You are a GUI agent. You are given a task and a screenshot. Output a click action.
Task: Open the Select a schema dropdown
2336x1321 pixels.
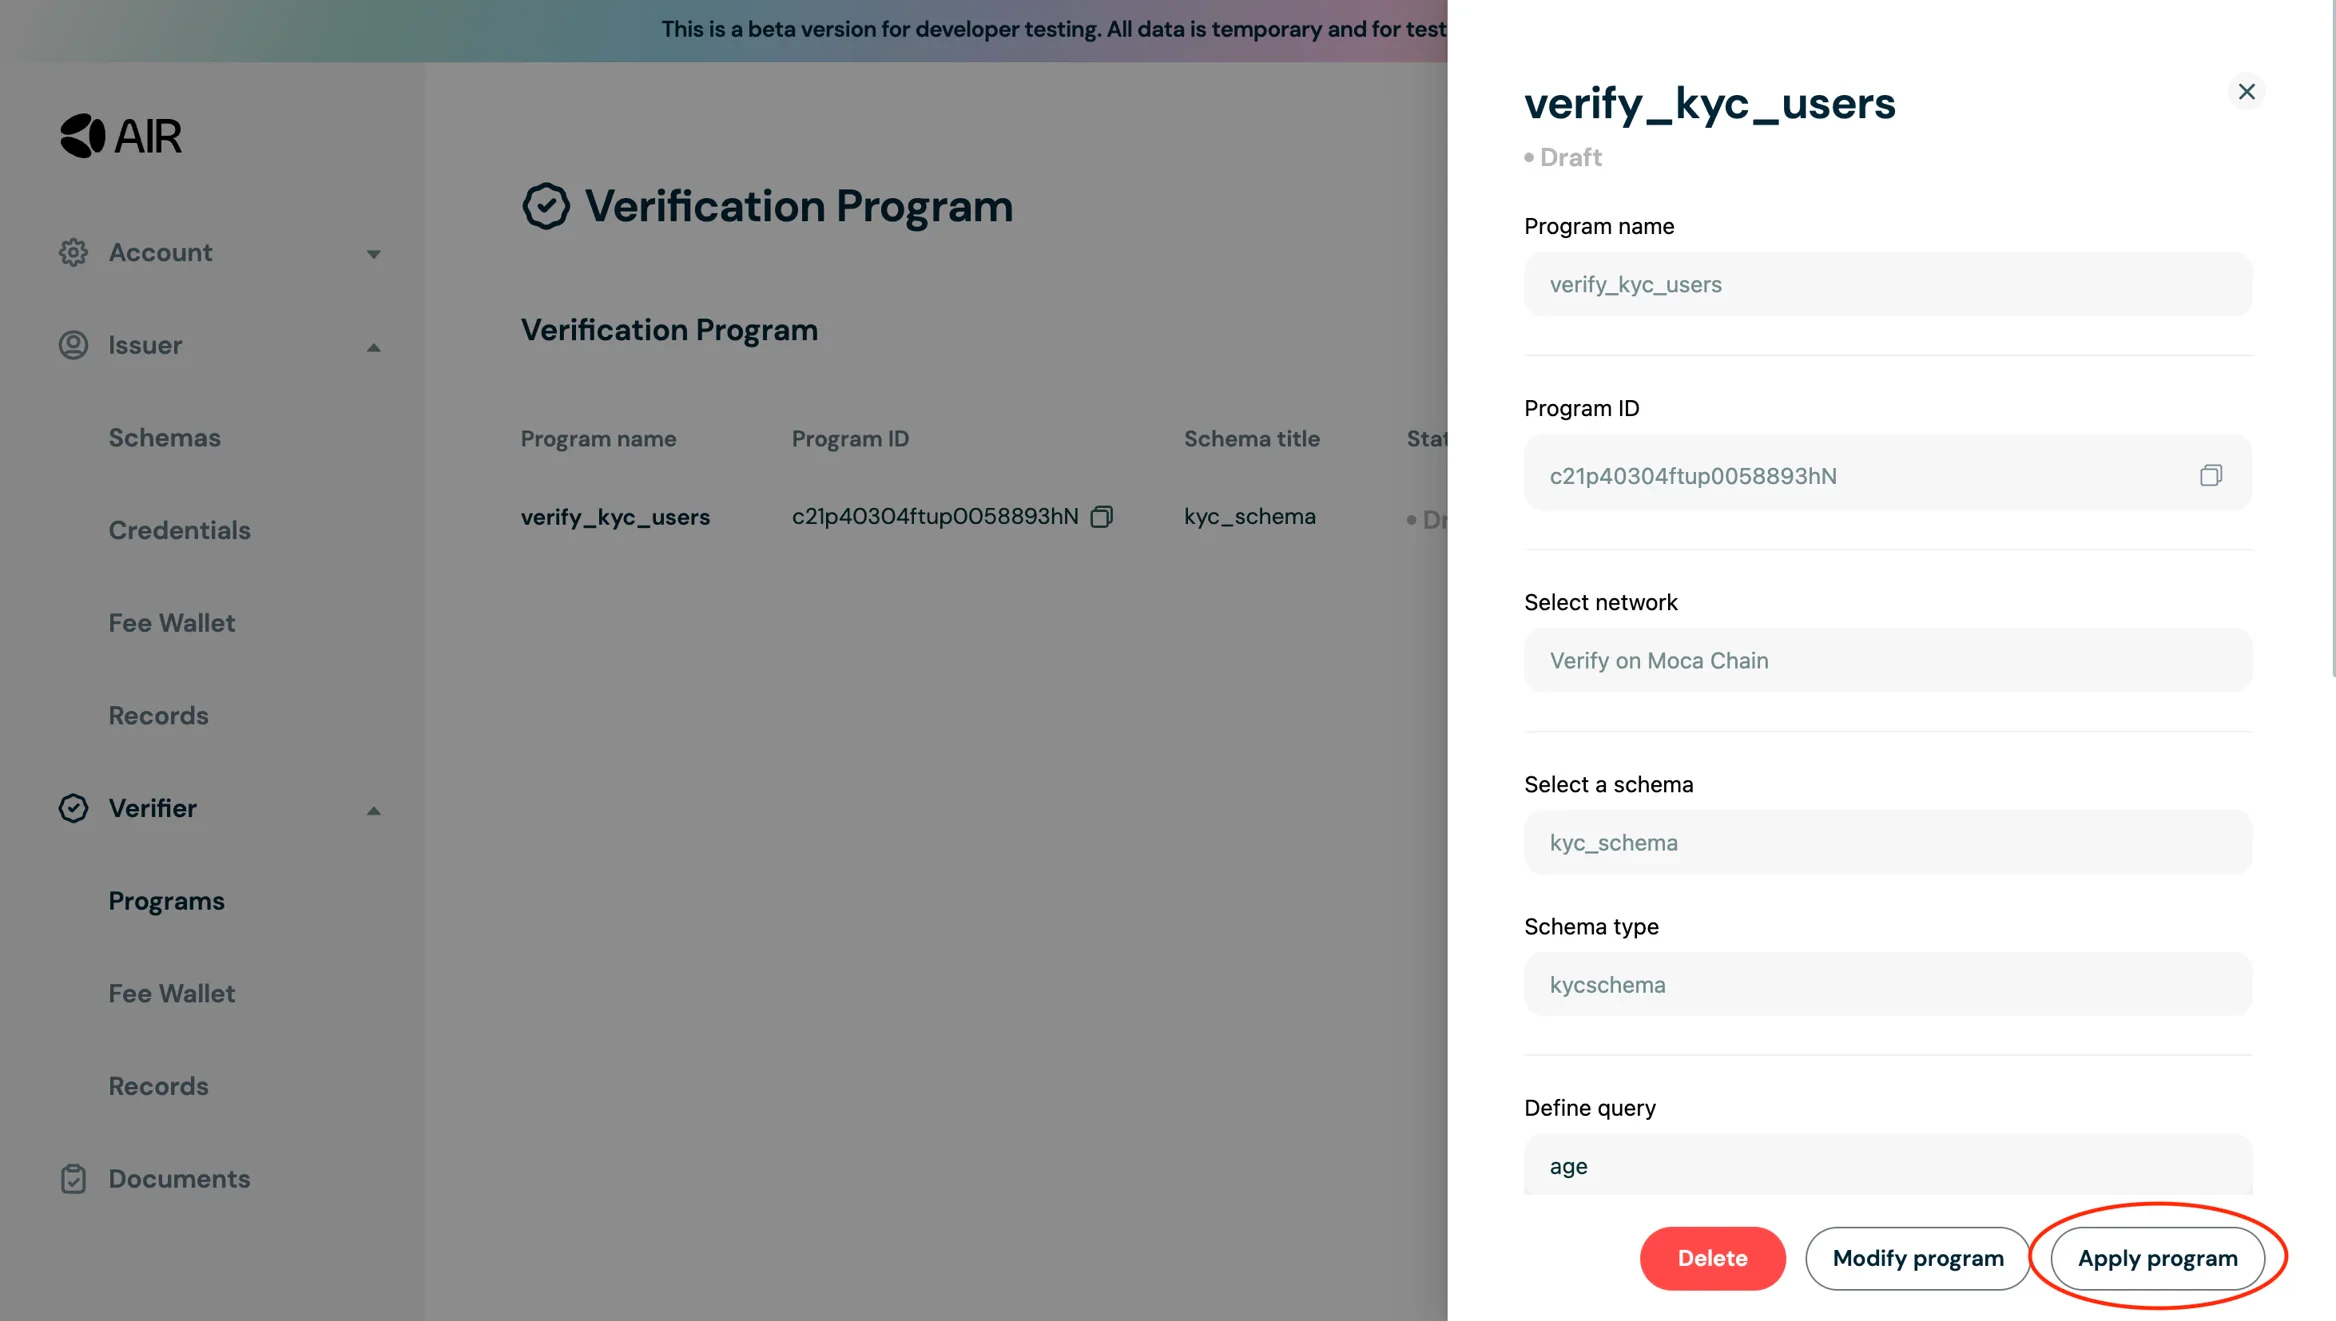pyautogui.click(x=1886, y=842)
